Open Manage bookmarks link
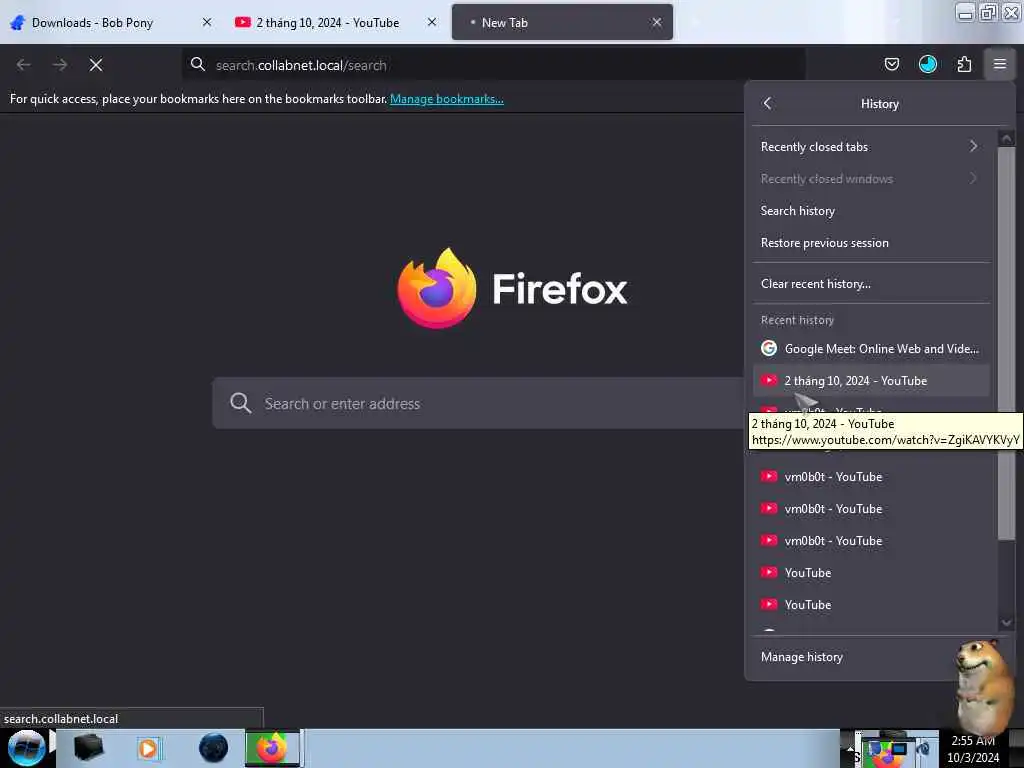This screenshot has height=768, width=1024. [x=447, y=99]
